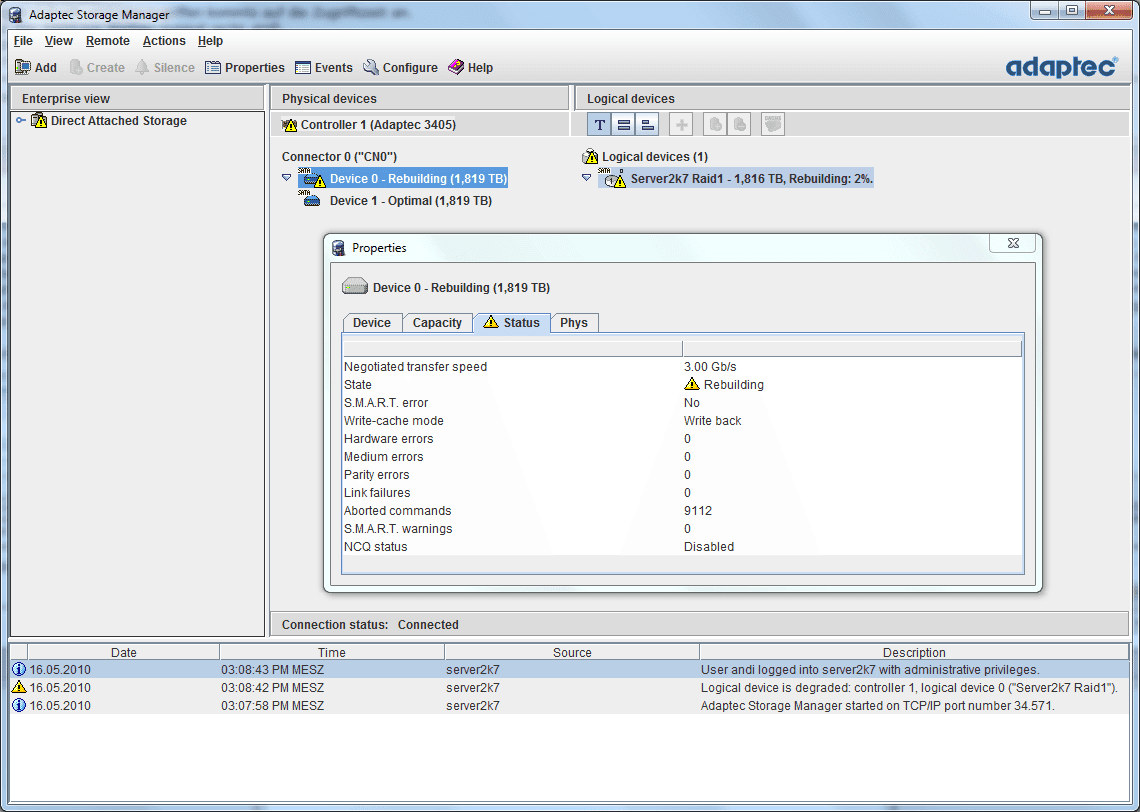Select the 'Adaptec Storage Manager started' event
Image resolution: width=1140 pixels, height=812 pixels.
pyautogui.click(x=570, y=706)
